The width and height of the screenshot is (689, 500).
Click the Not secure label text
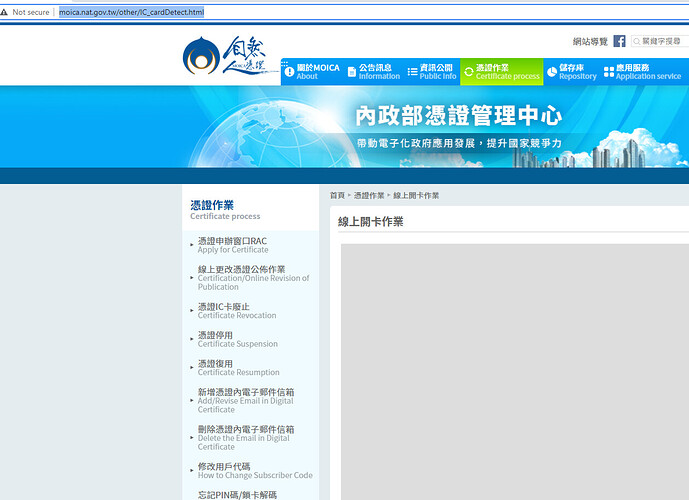[x=31, y=12]
